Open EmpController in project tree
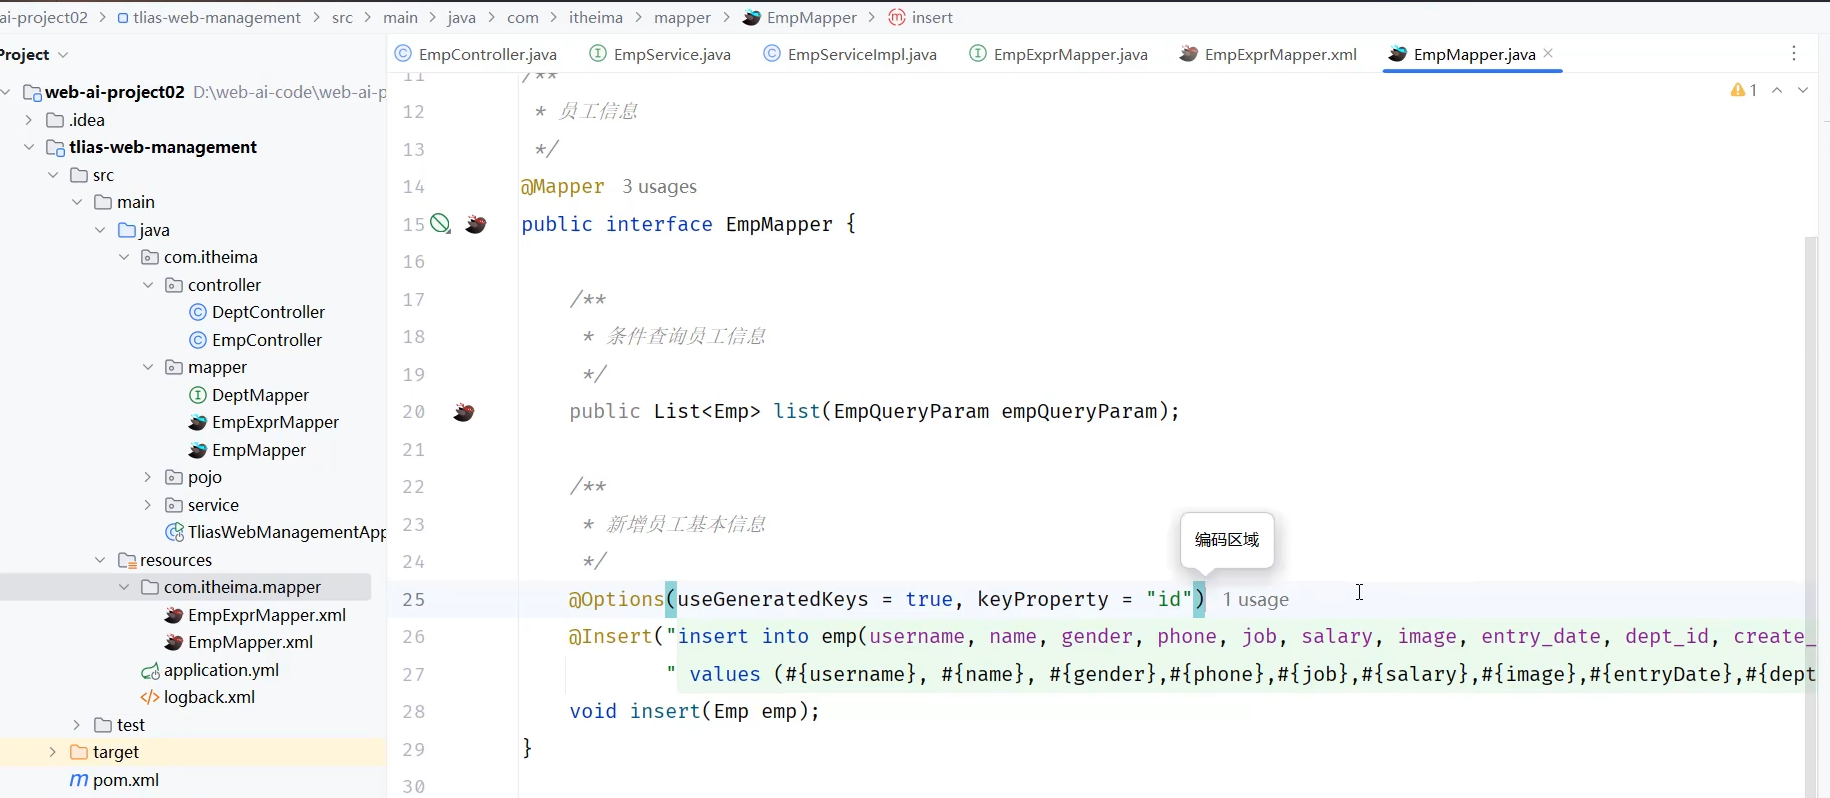1830x798 pixels. pos(256,340)
